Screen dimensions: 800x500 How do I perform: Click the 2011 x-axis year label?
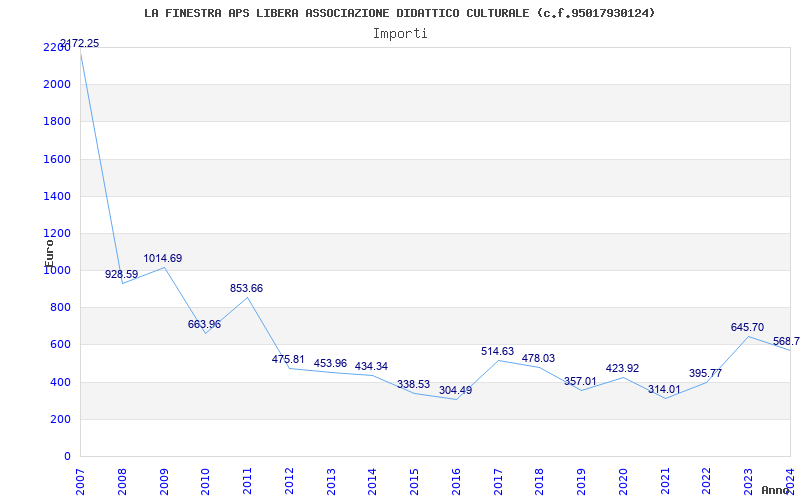click(247, 482)
